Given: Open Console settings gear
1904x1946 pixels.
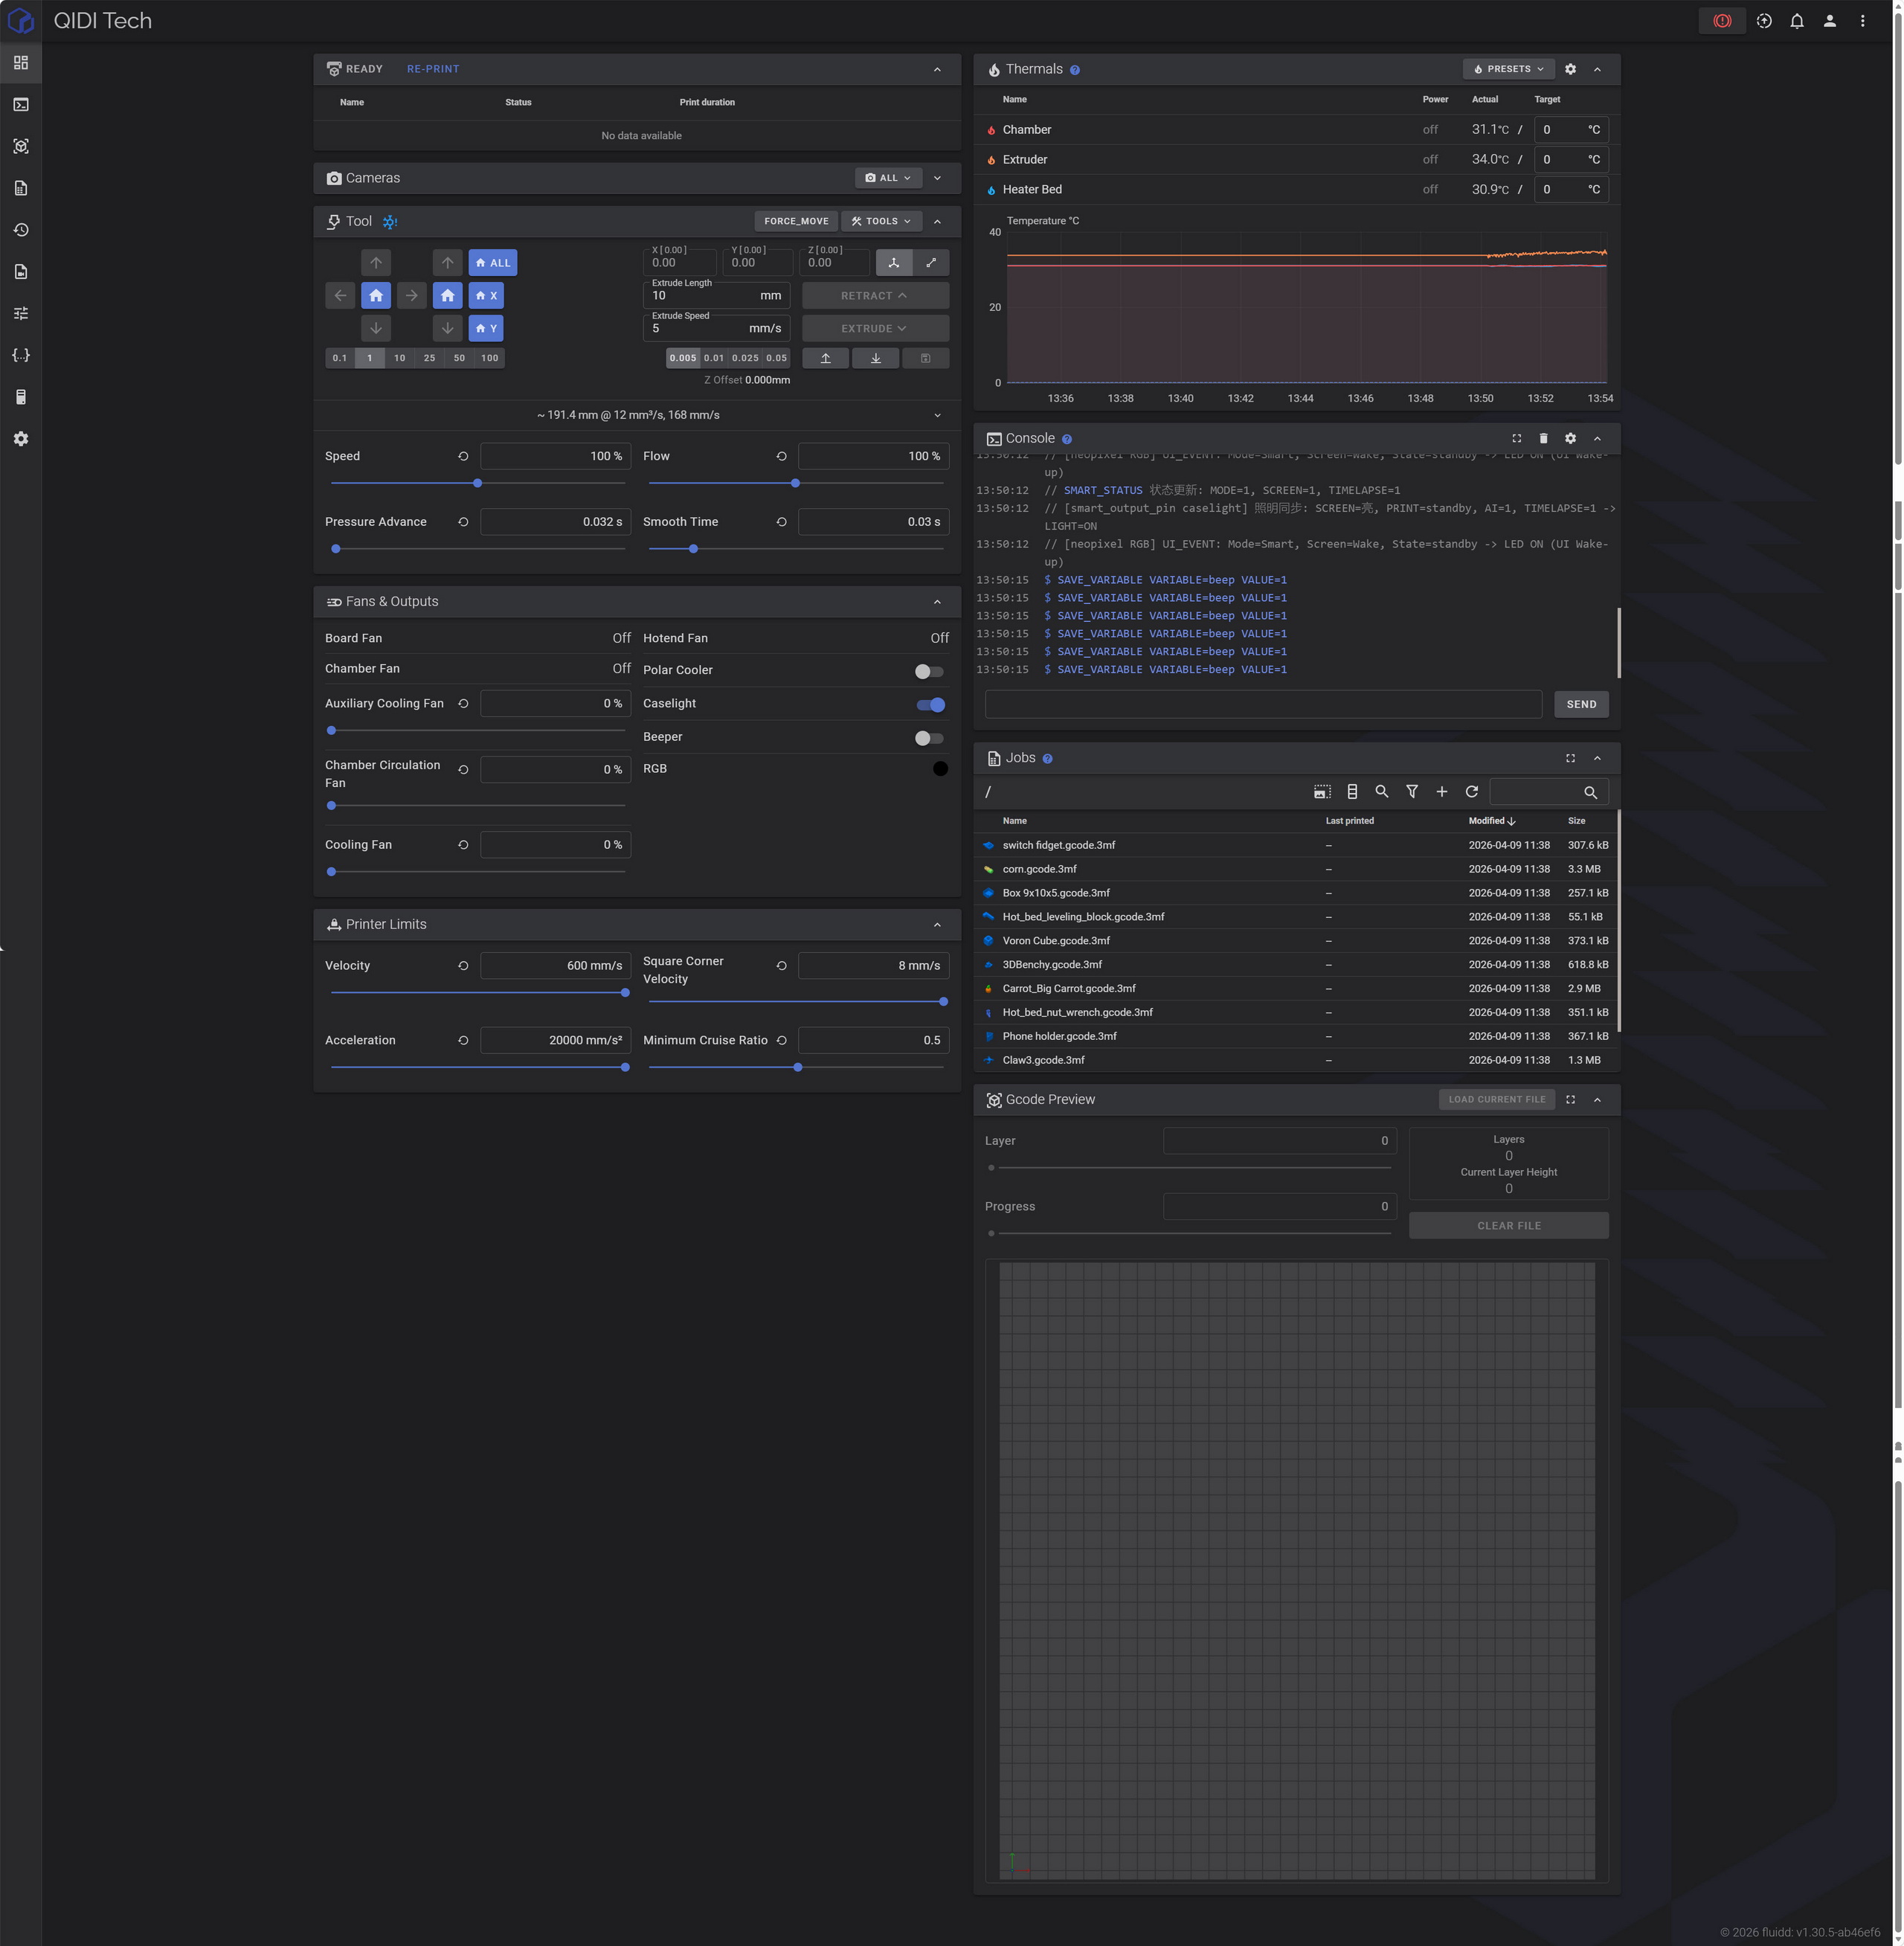Looking at the screenshot, I should (x=1570, y=438).
